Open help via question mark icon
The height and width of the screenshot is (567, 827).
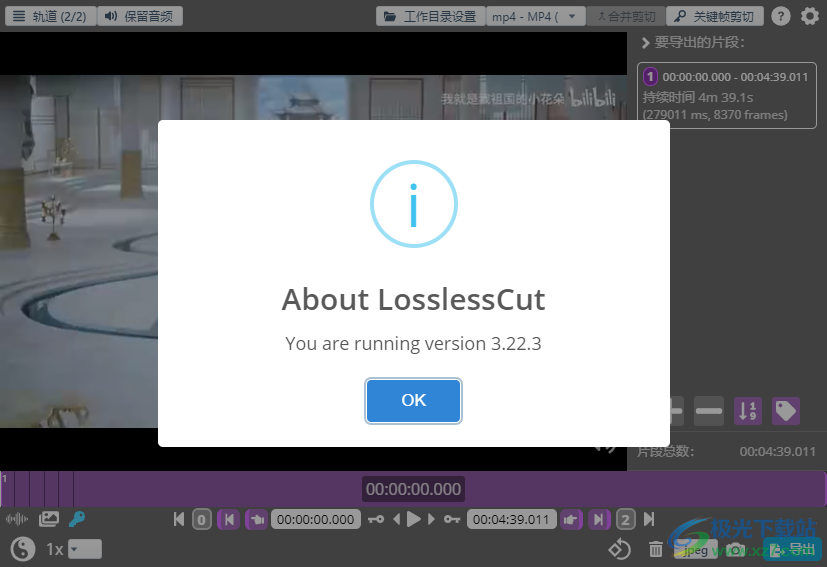pyautogui.click(x=781, y=16)
